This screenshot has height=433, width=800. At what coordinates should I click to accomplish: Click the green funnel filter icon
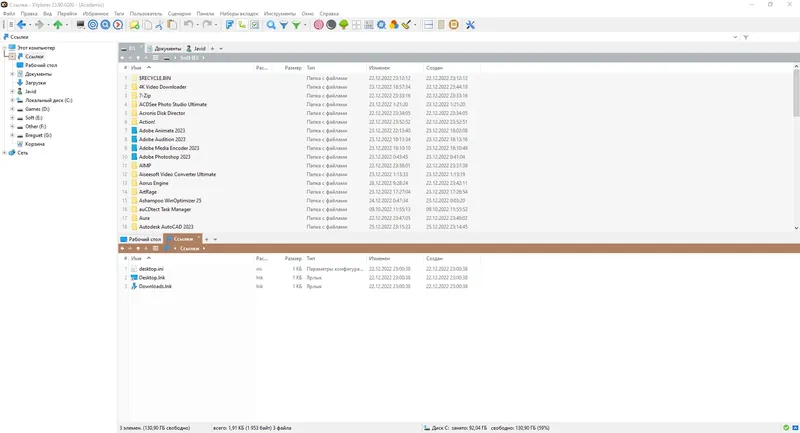coord(296,24)
